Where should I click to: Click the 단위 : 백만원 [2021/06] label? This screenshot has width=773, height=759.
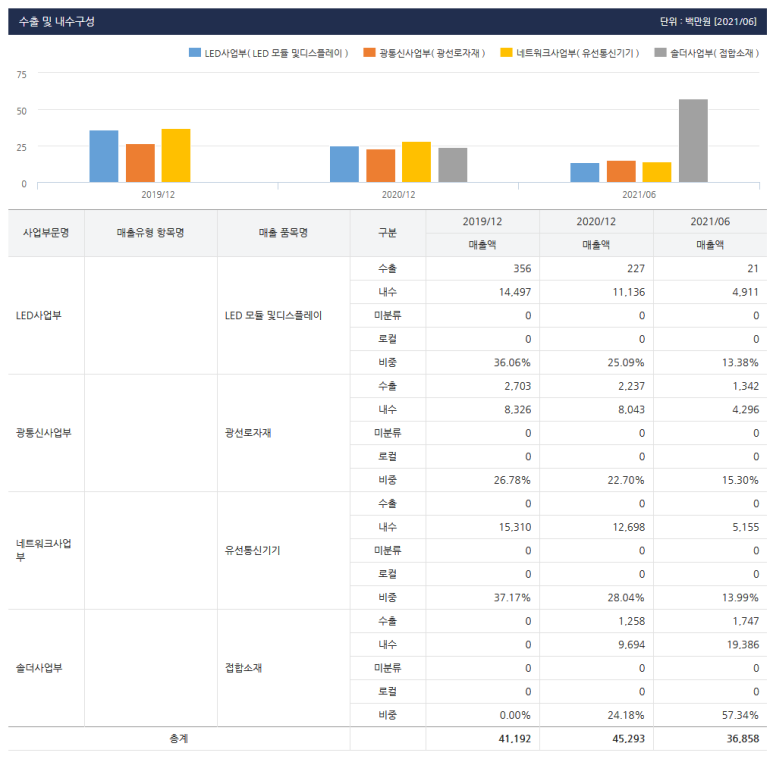(x=708, y=22)
